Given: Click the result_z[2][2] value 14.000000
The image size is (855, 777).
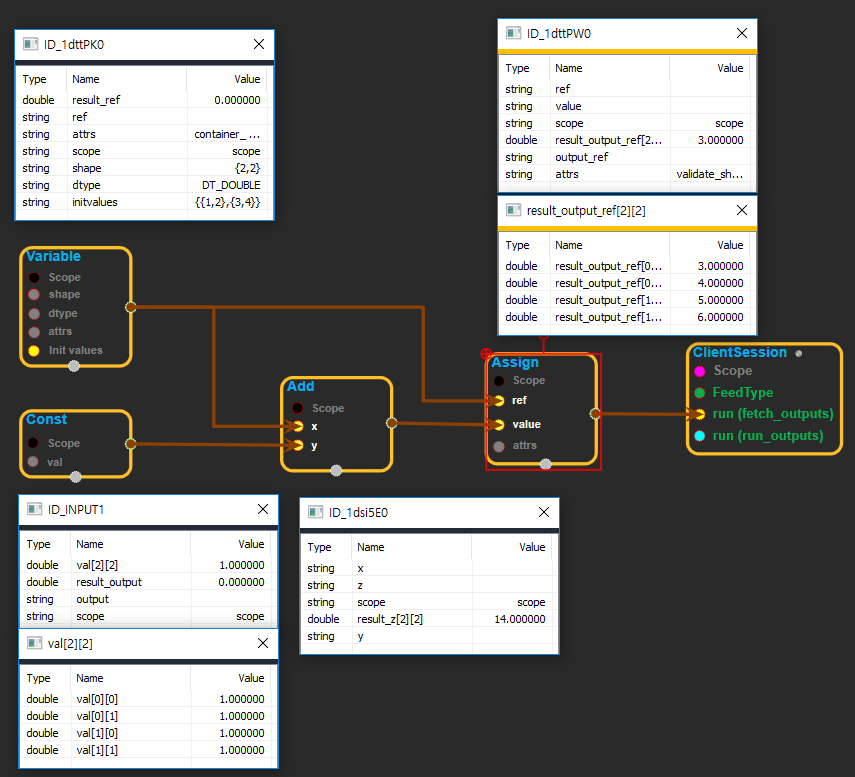Looking at the screenshot, I should click(520, 619).
